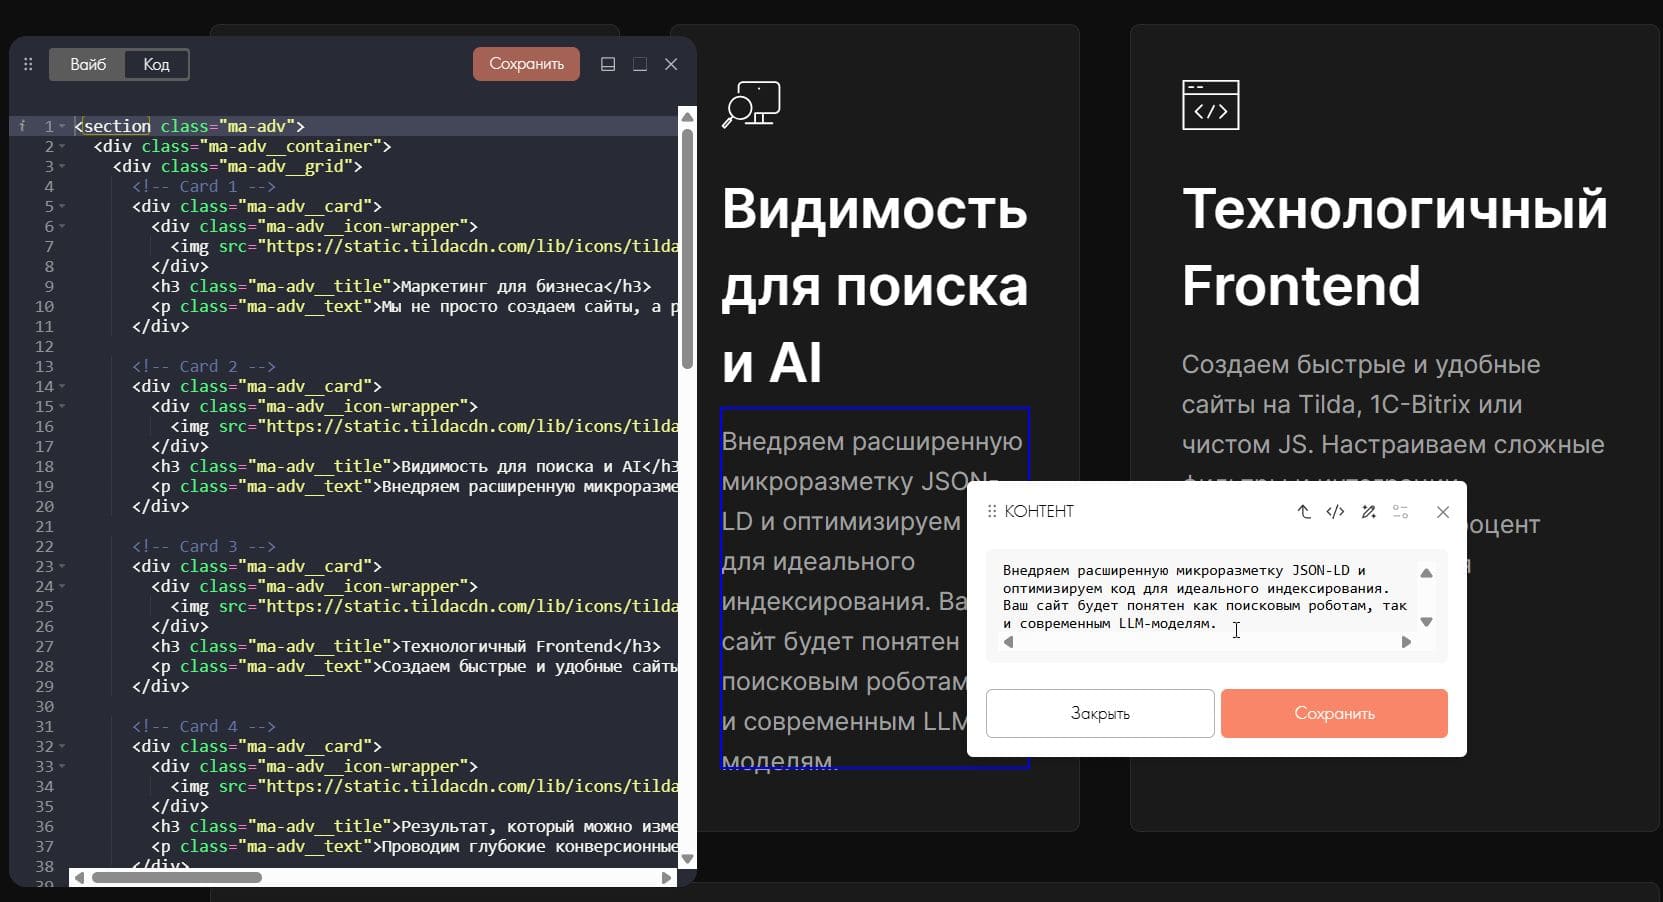
Task: Collapse the icon-wrapper fold on line 33
Action: [62, 767]
